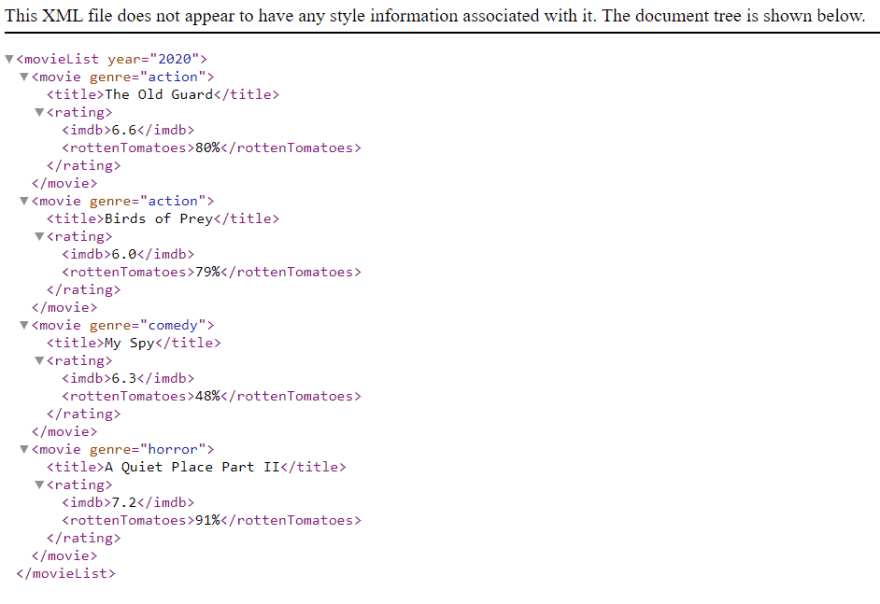The width and height of the screenshot is (880, 604).
Task: Click the imdb value 6.3
Action: point(124,378)
